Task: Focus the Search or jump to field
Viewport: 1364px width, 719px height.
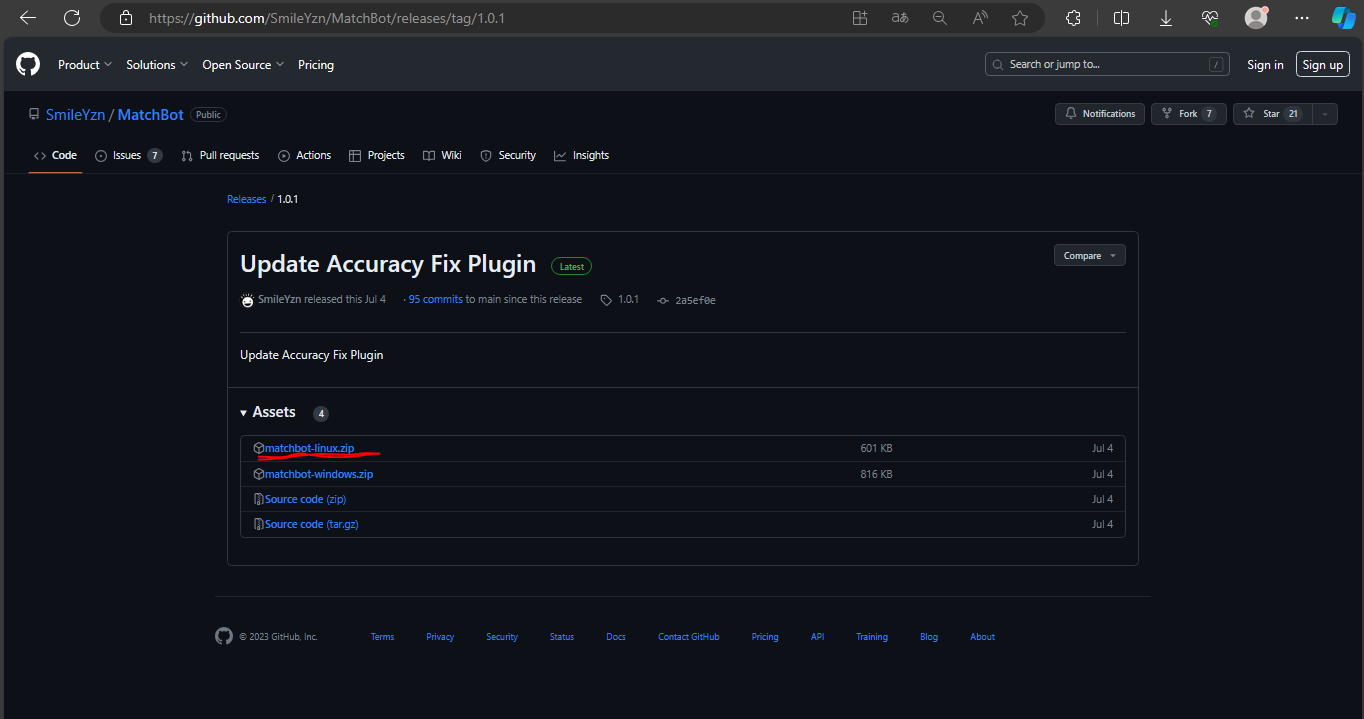Action: pos(1106,64)
